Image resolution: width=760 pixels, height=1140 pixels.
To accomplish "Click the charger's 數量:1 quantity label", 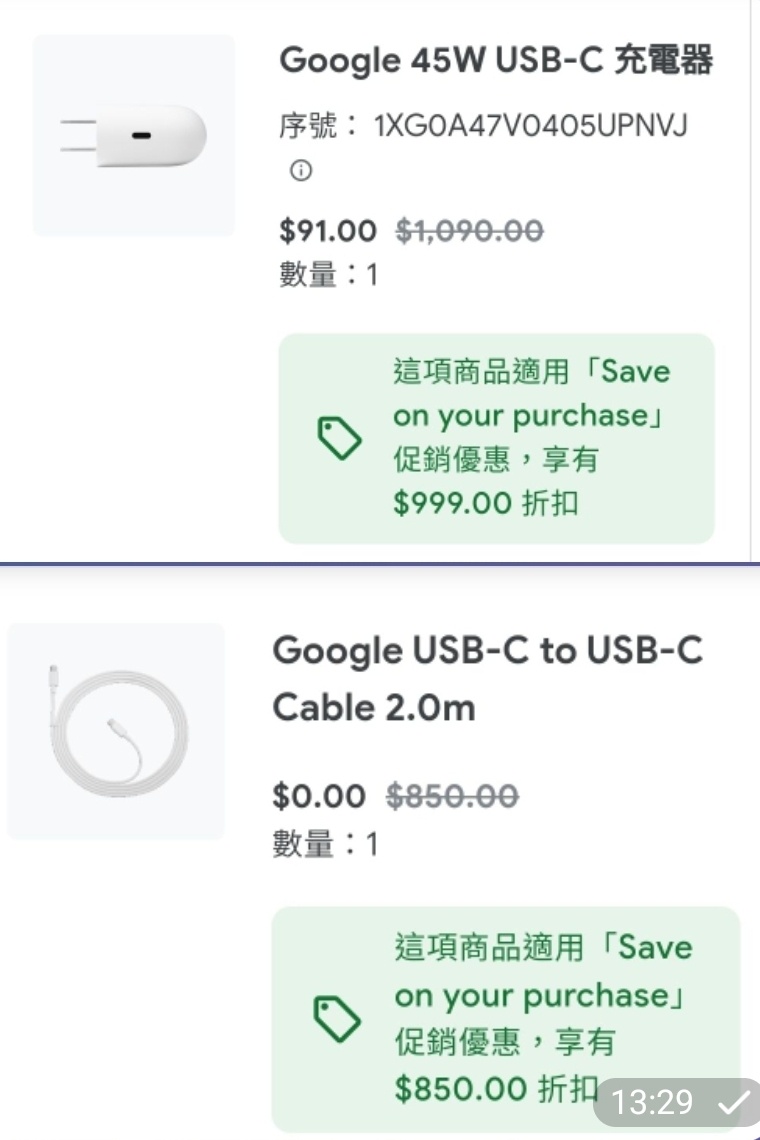I will [x=328, y=274].
